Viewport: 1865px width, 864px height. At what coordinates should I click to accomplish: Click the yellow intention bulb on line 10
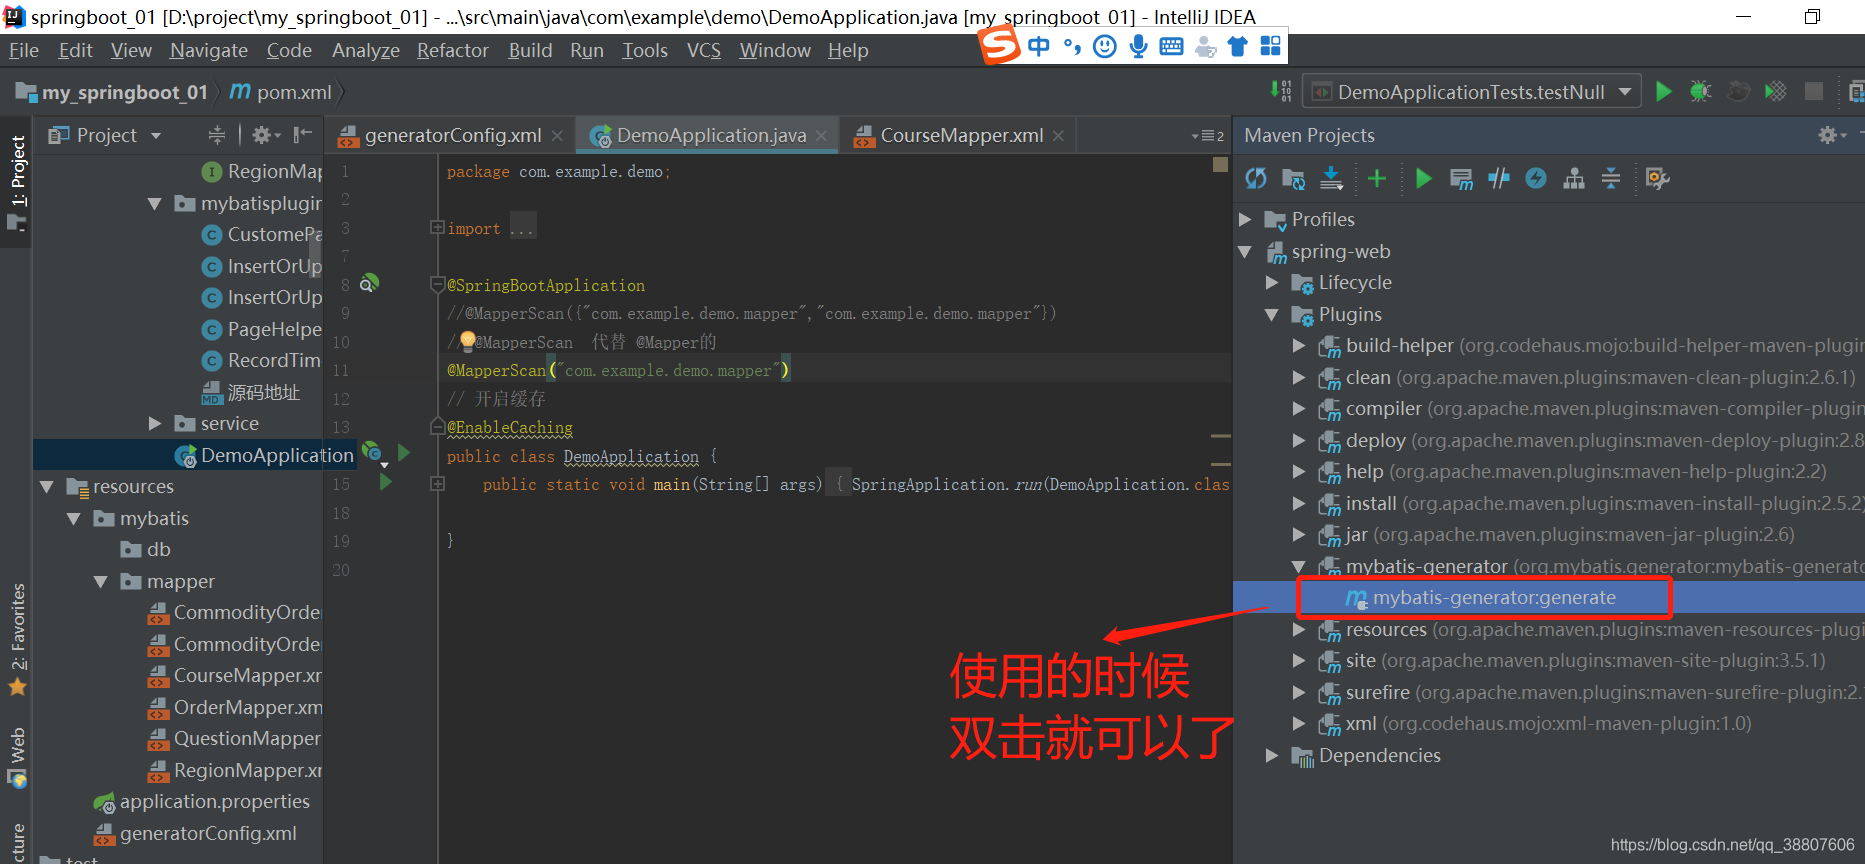(x=467, y=341)
